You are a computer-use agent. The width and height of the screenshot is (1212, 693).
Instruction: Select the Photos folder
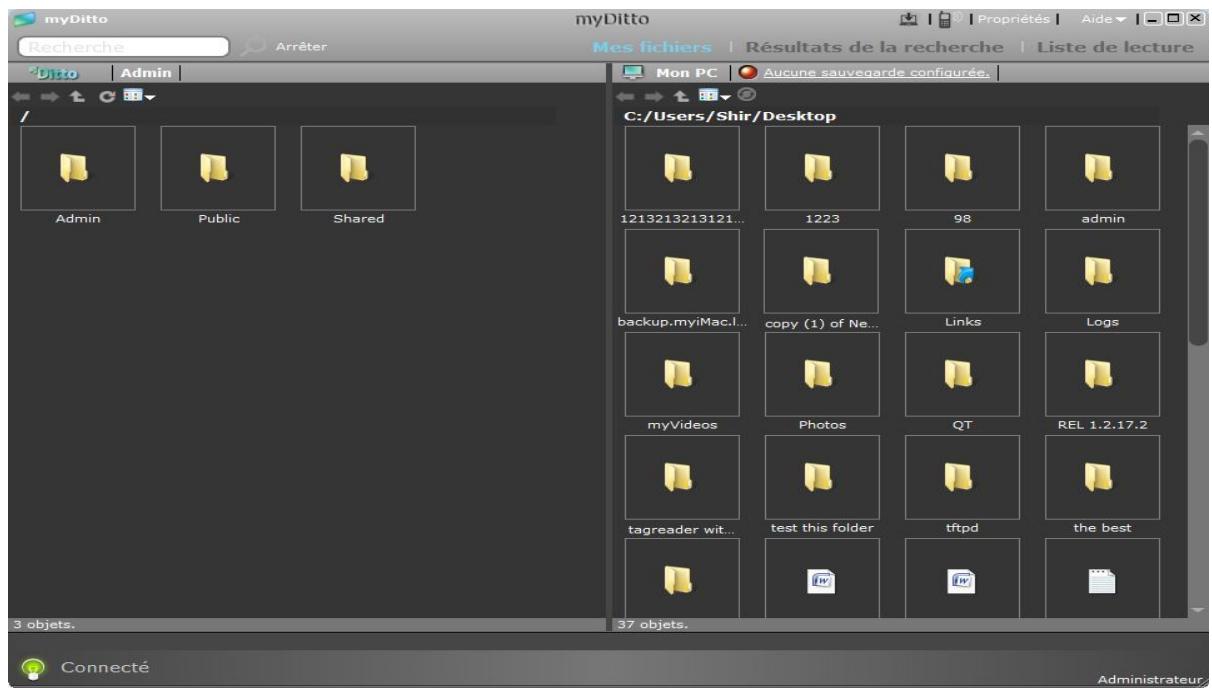pos(822,382)
